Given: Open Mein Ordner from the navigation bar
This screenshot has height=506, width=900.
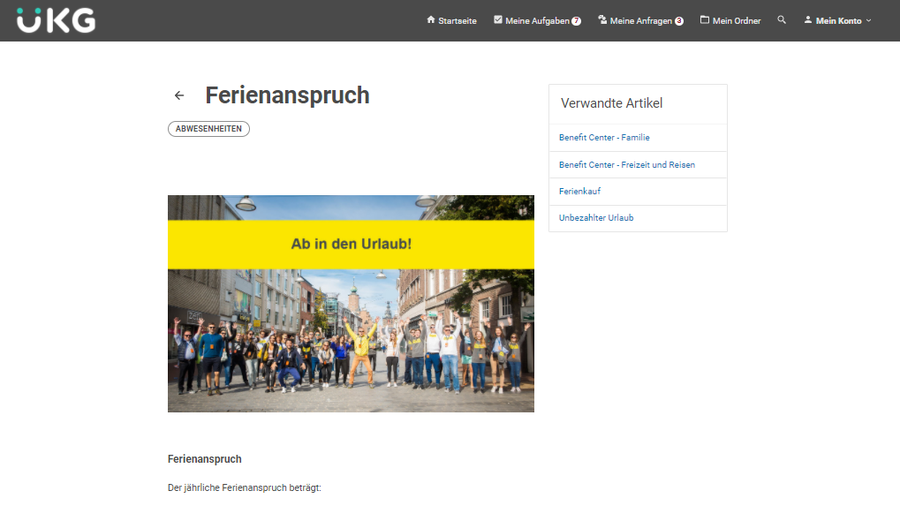Looking at the screenshot, I should pyautogui.click(x=736, y=21).
